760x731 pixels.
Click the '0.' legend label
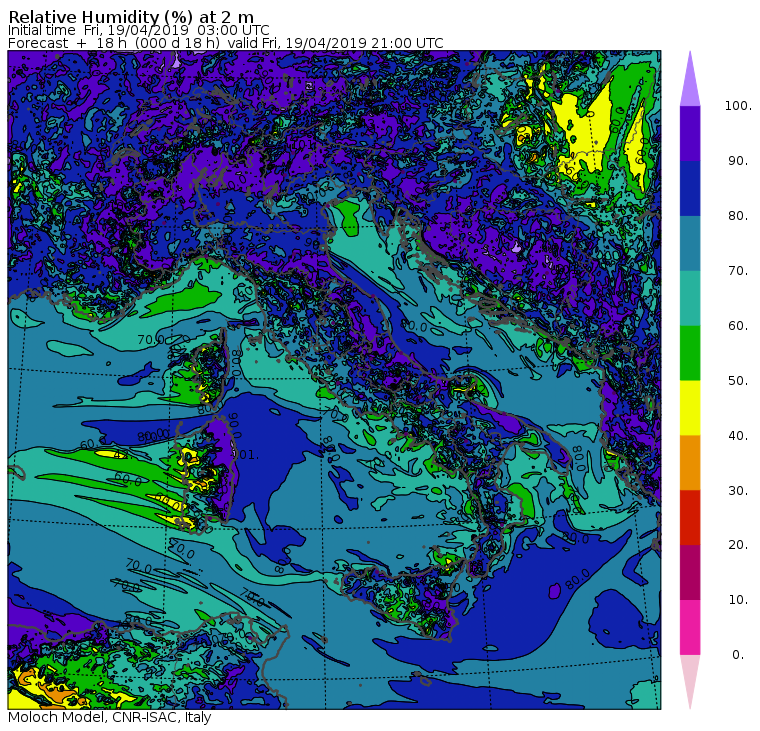tap(738, 655)
